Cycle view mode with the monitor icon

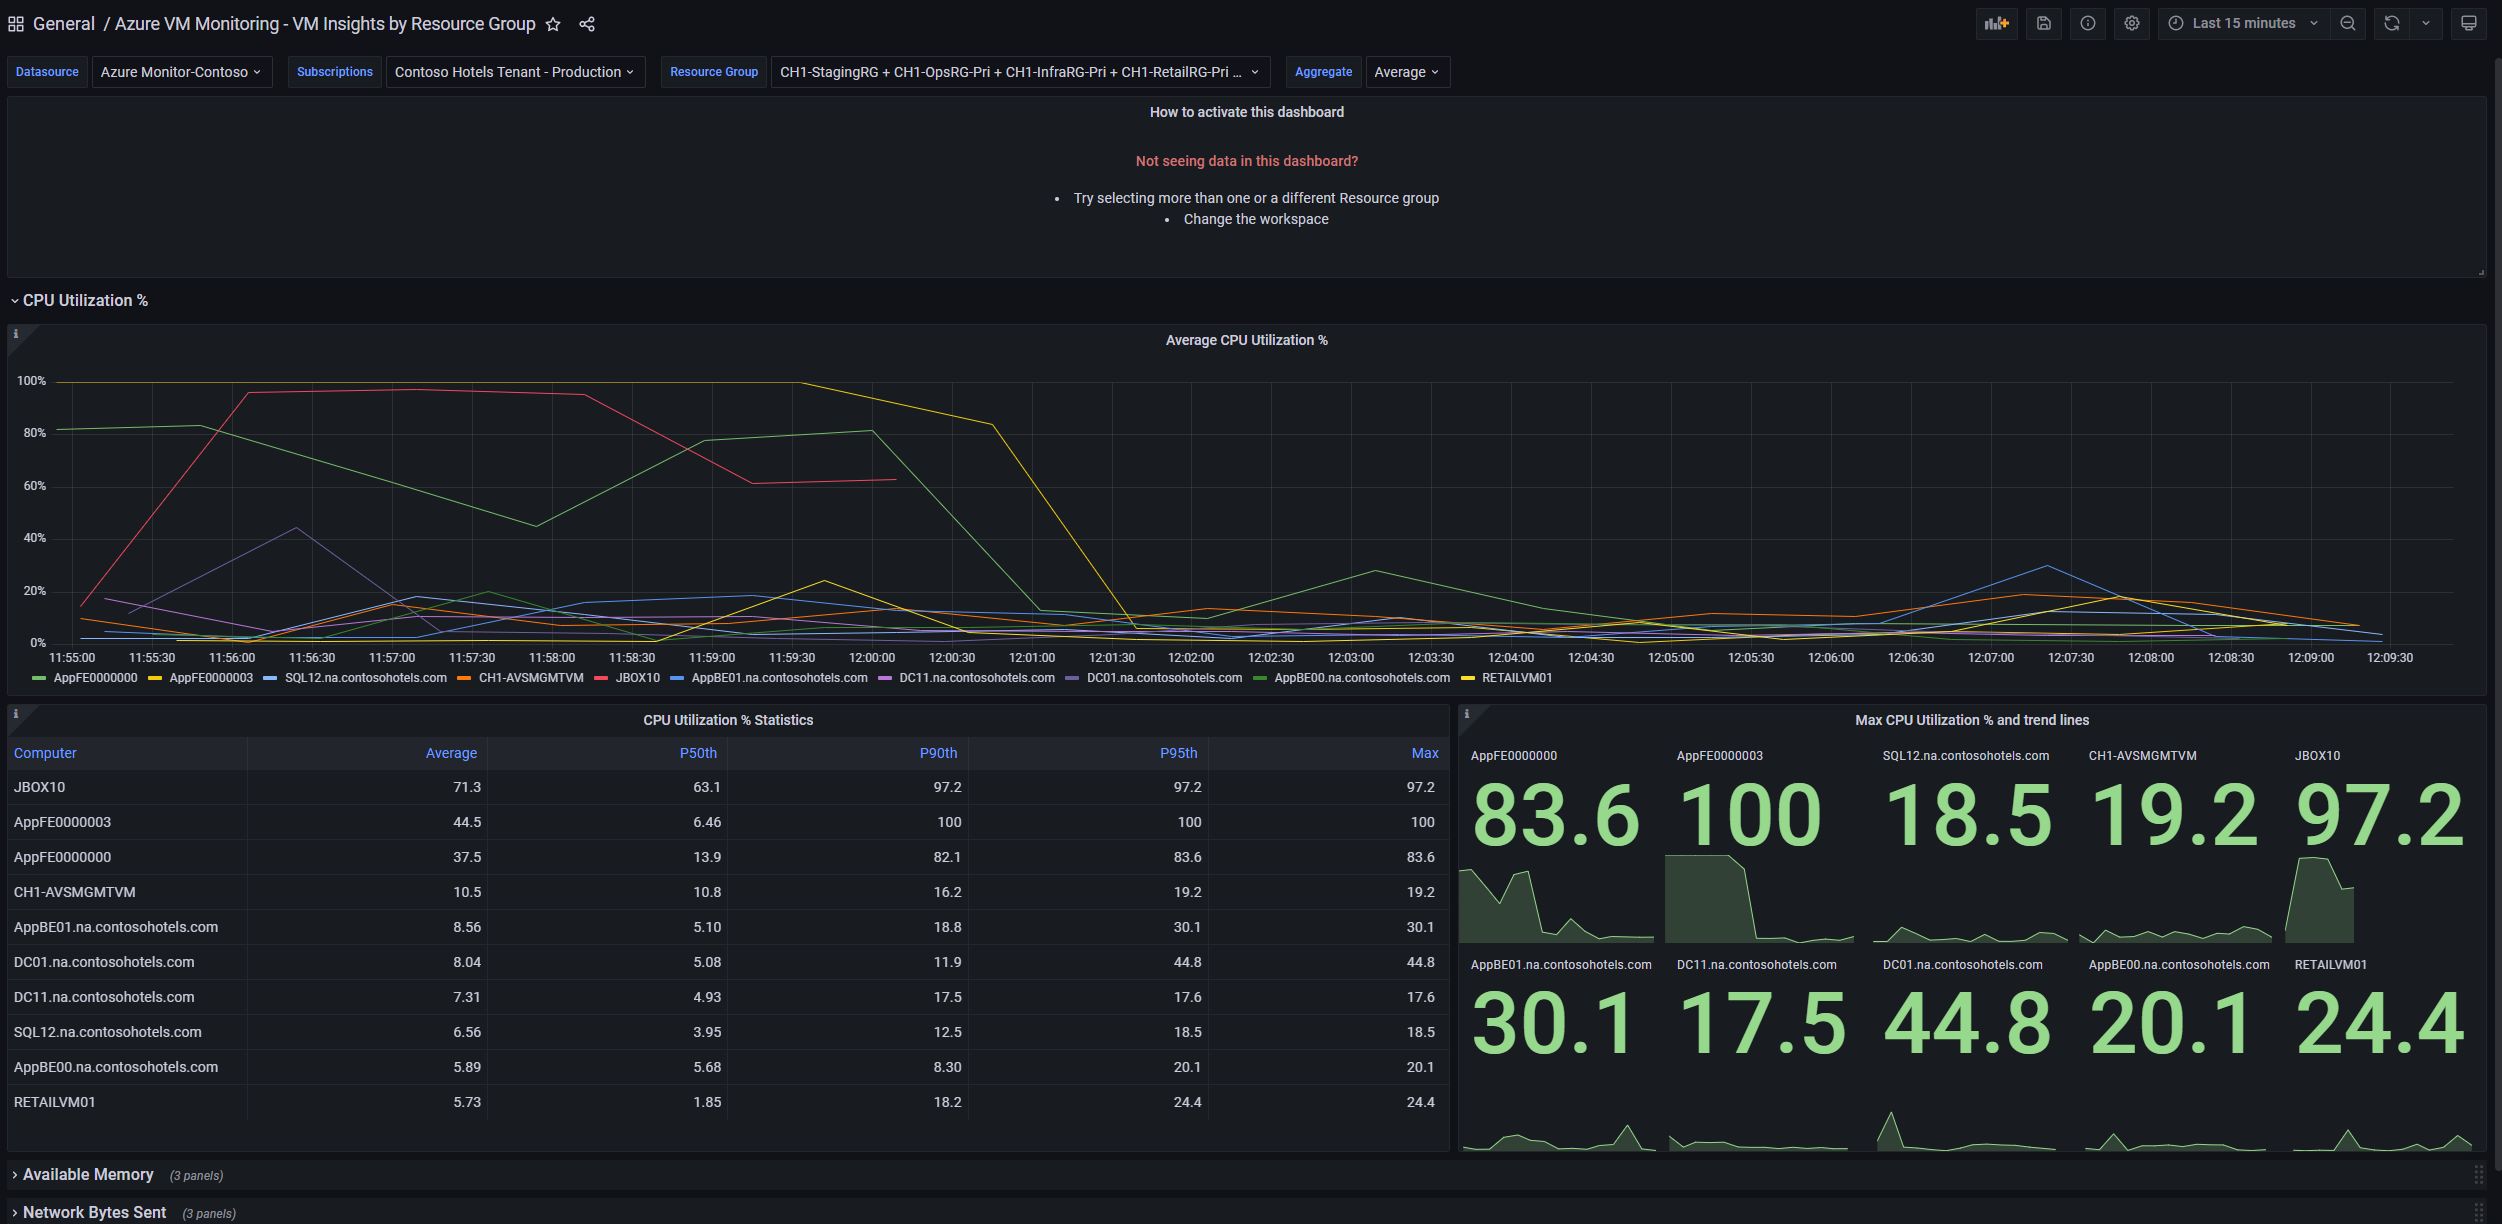point(2468,23)
